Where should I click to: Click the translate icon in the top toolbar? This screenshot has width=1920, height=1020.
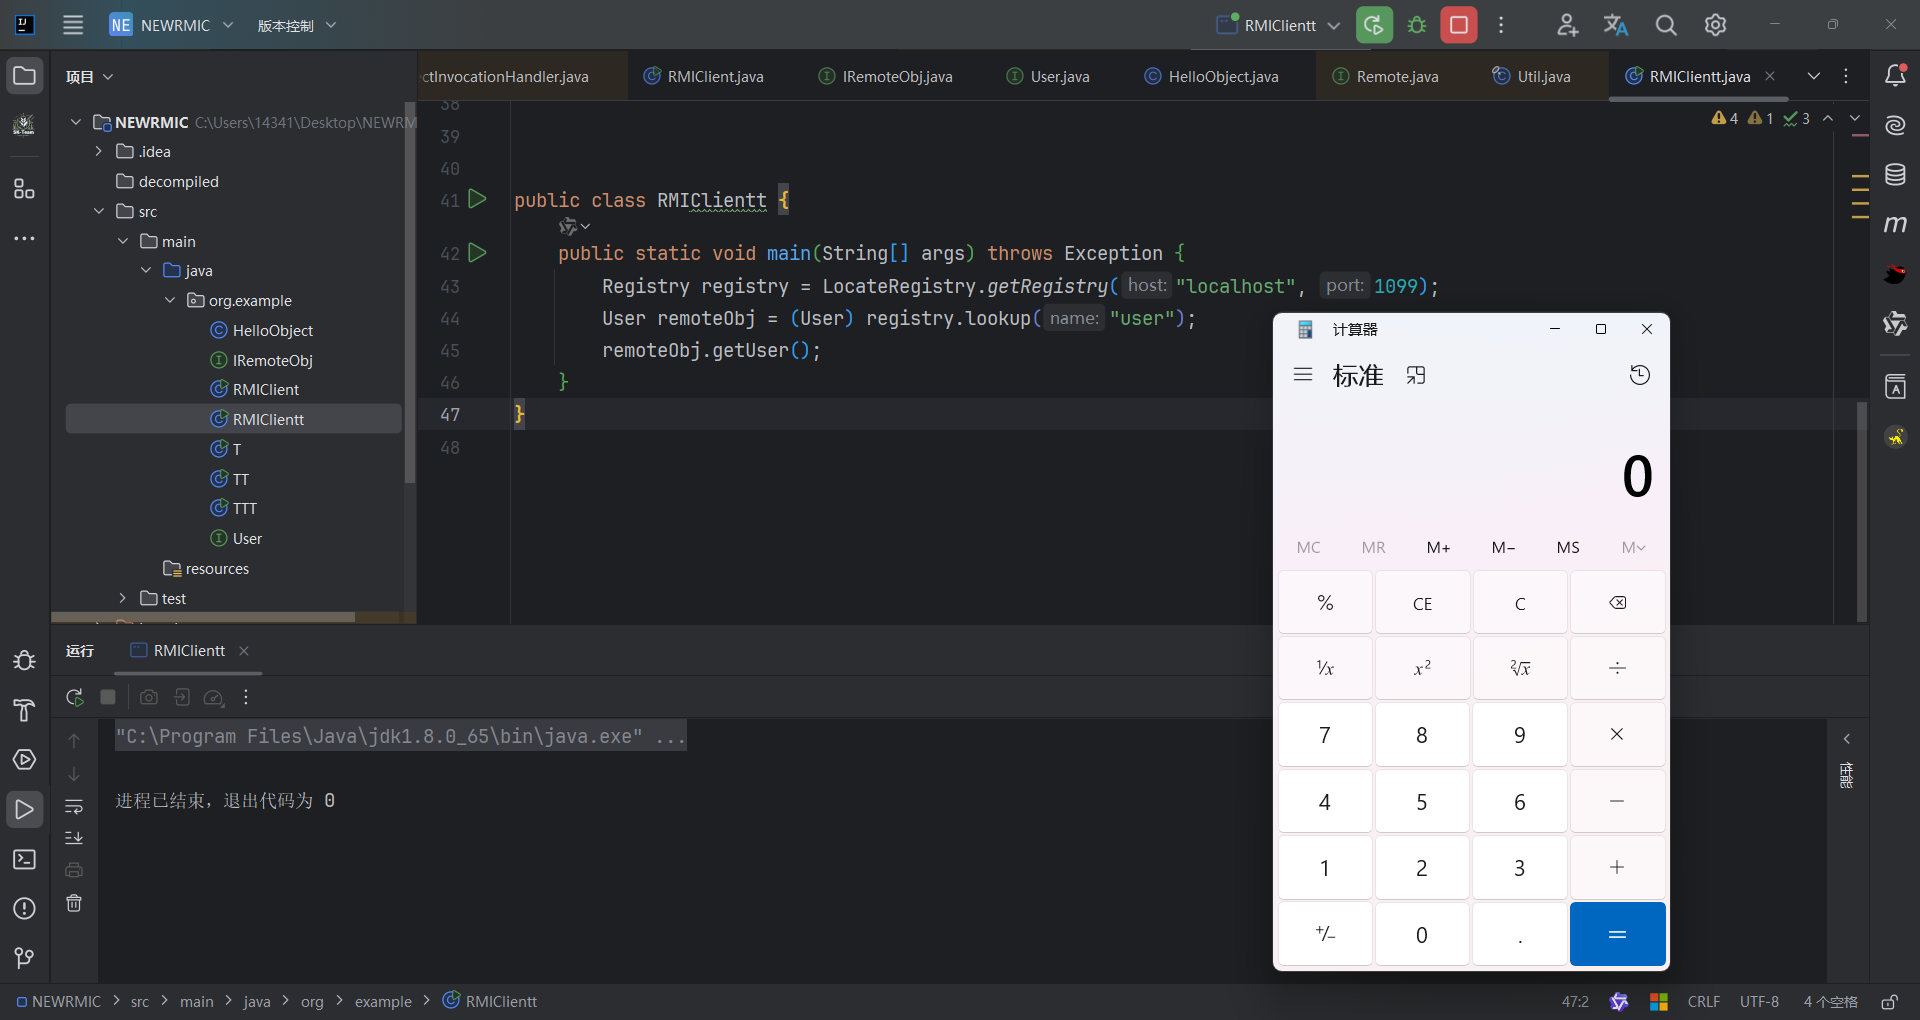1616,25
